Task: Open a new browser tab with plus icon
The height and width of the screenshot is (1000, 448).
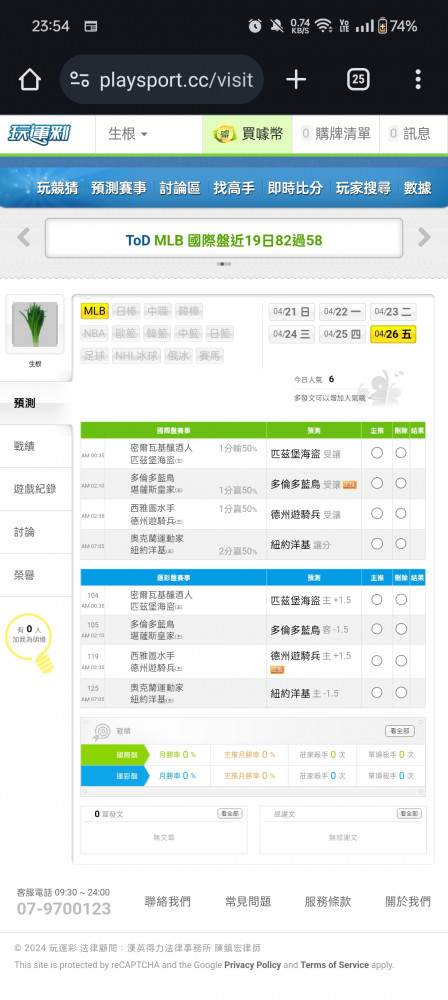Action: point(295,80)
